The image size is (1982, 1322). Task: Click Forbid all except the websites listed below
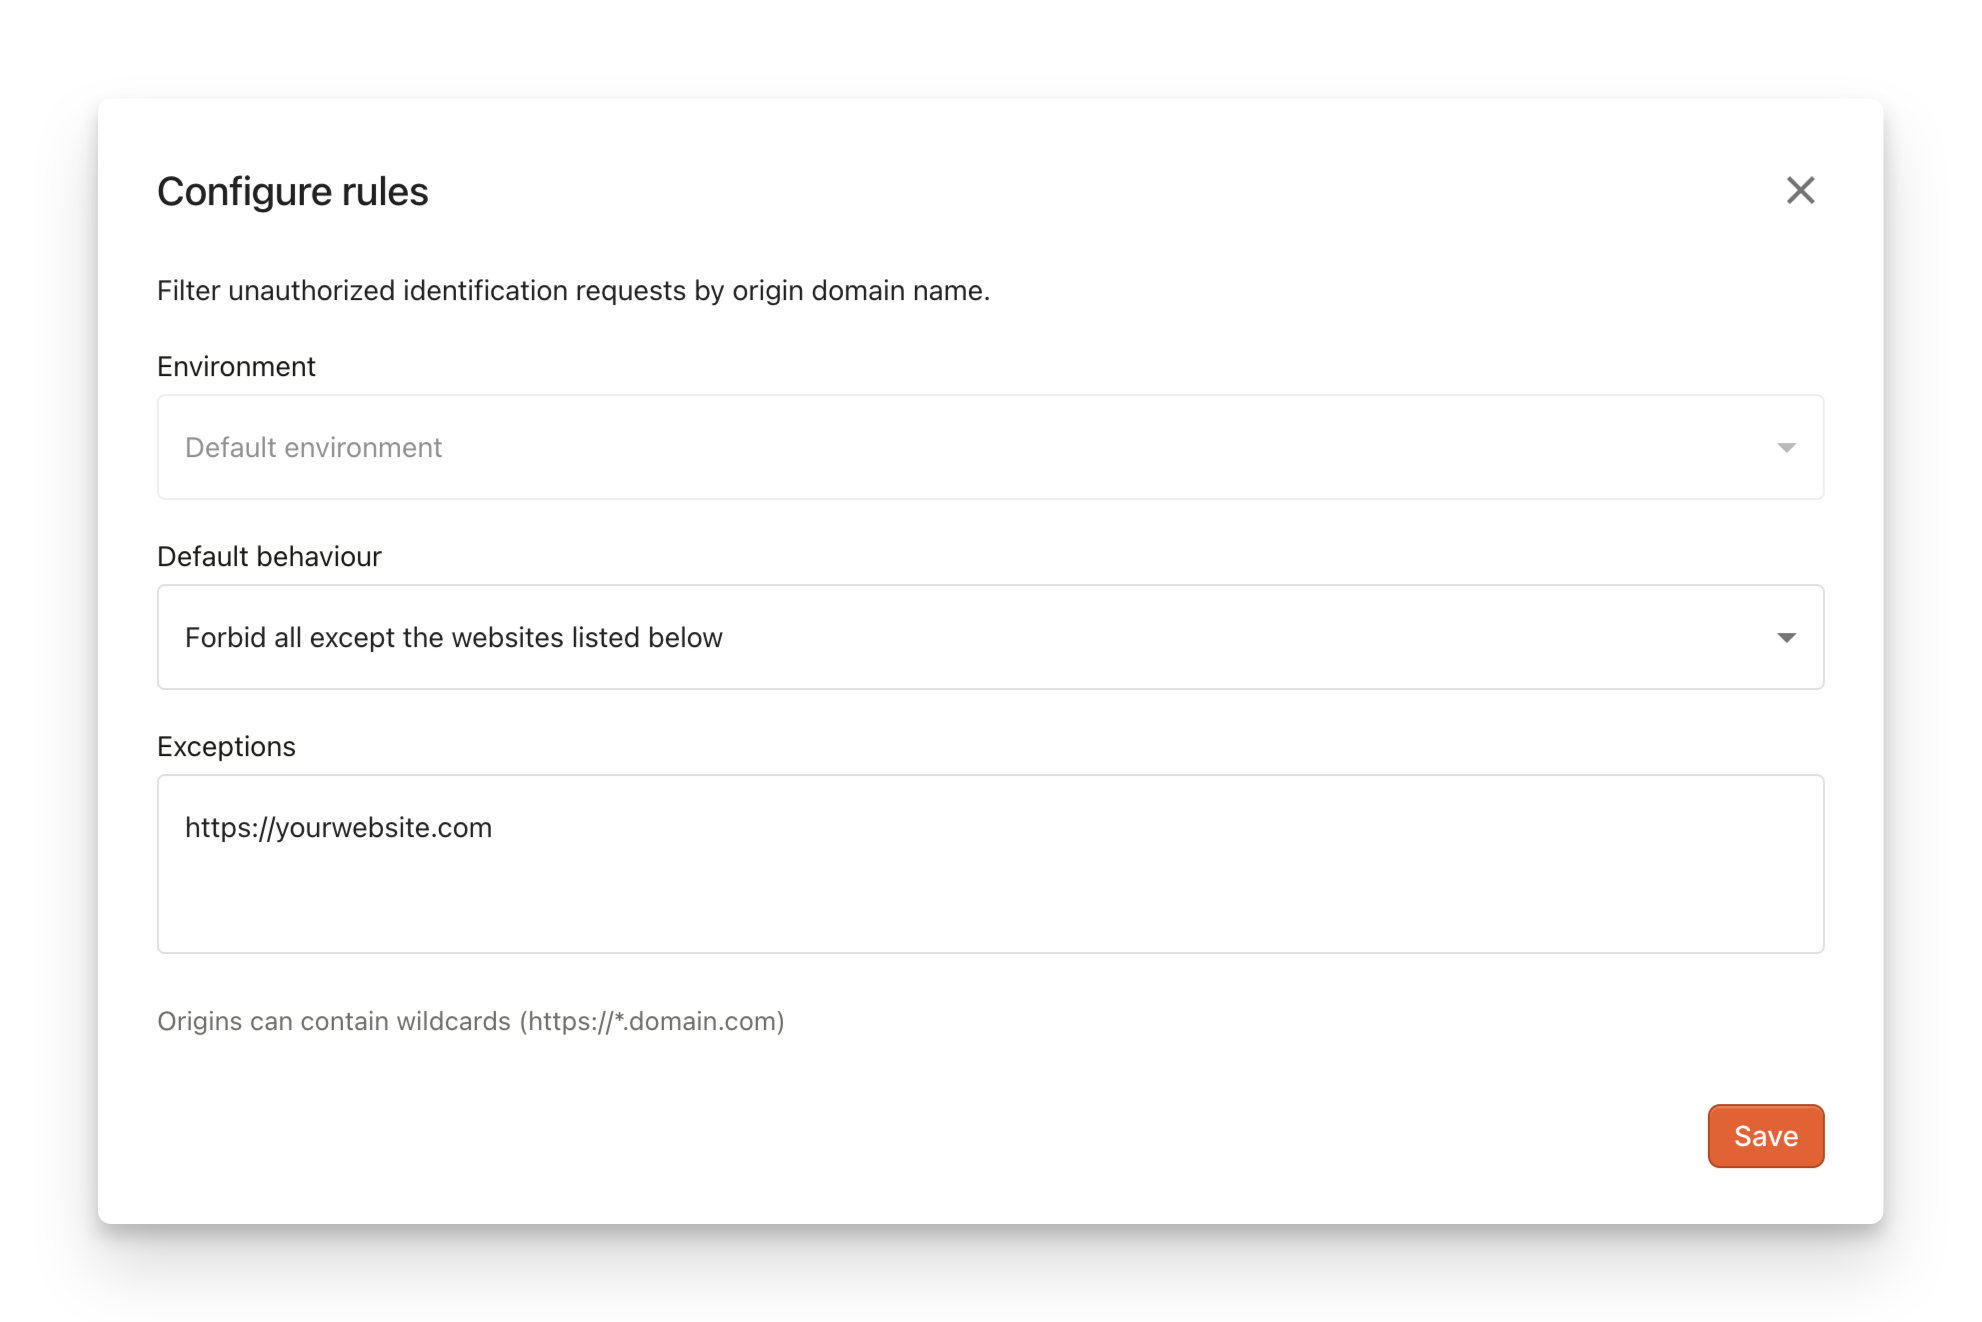(452, 637)
